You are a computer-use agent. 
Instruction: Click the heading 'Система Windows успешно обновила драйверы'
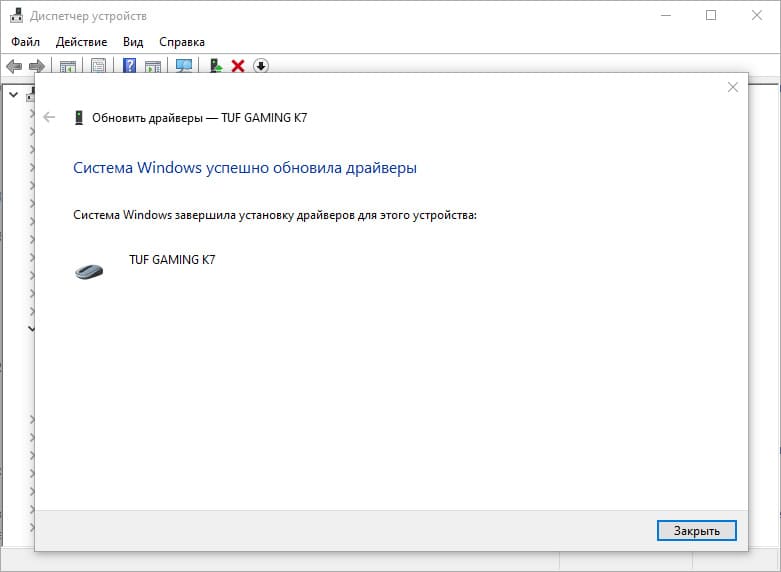click(245, 168)
